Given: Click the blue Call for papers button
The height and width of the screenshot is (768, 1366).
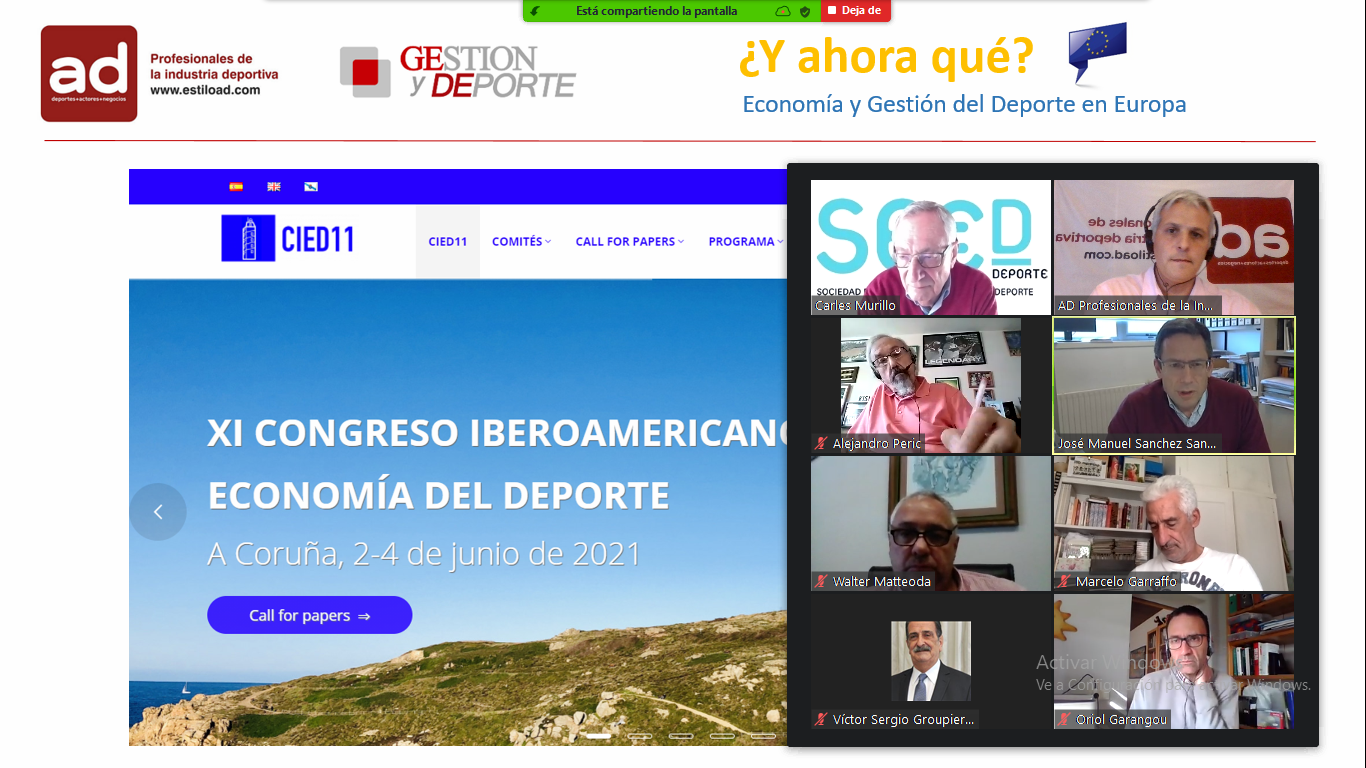Looking at the screenshot, I should 310,615.
